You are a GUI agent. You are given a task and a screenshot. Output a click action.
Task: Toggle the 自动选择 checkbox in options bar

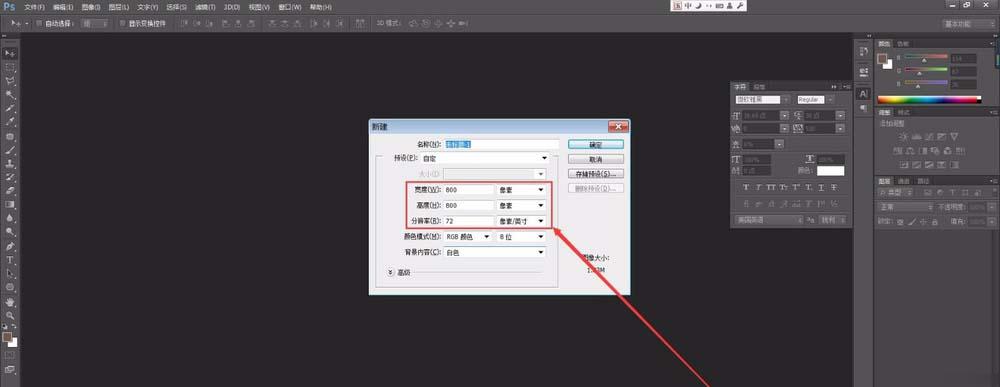(x=39, y=24)
